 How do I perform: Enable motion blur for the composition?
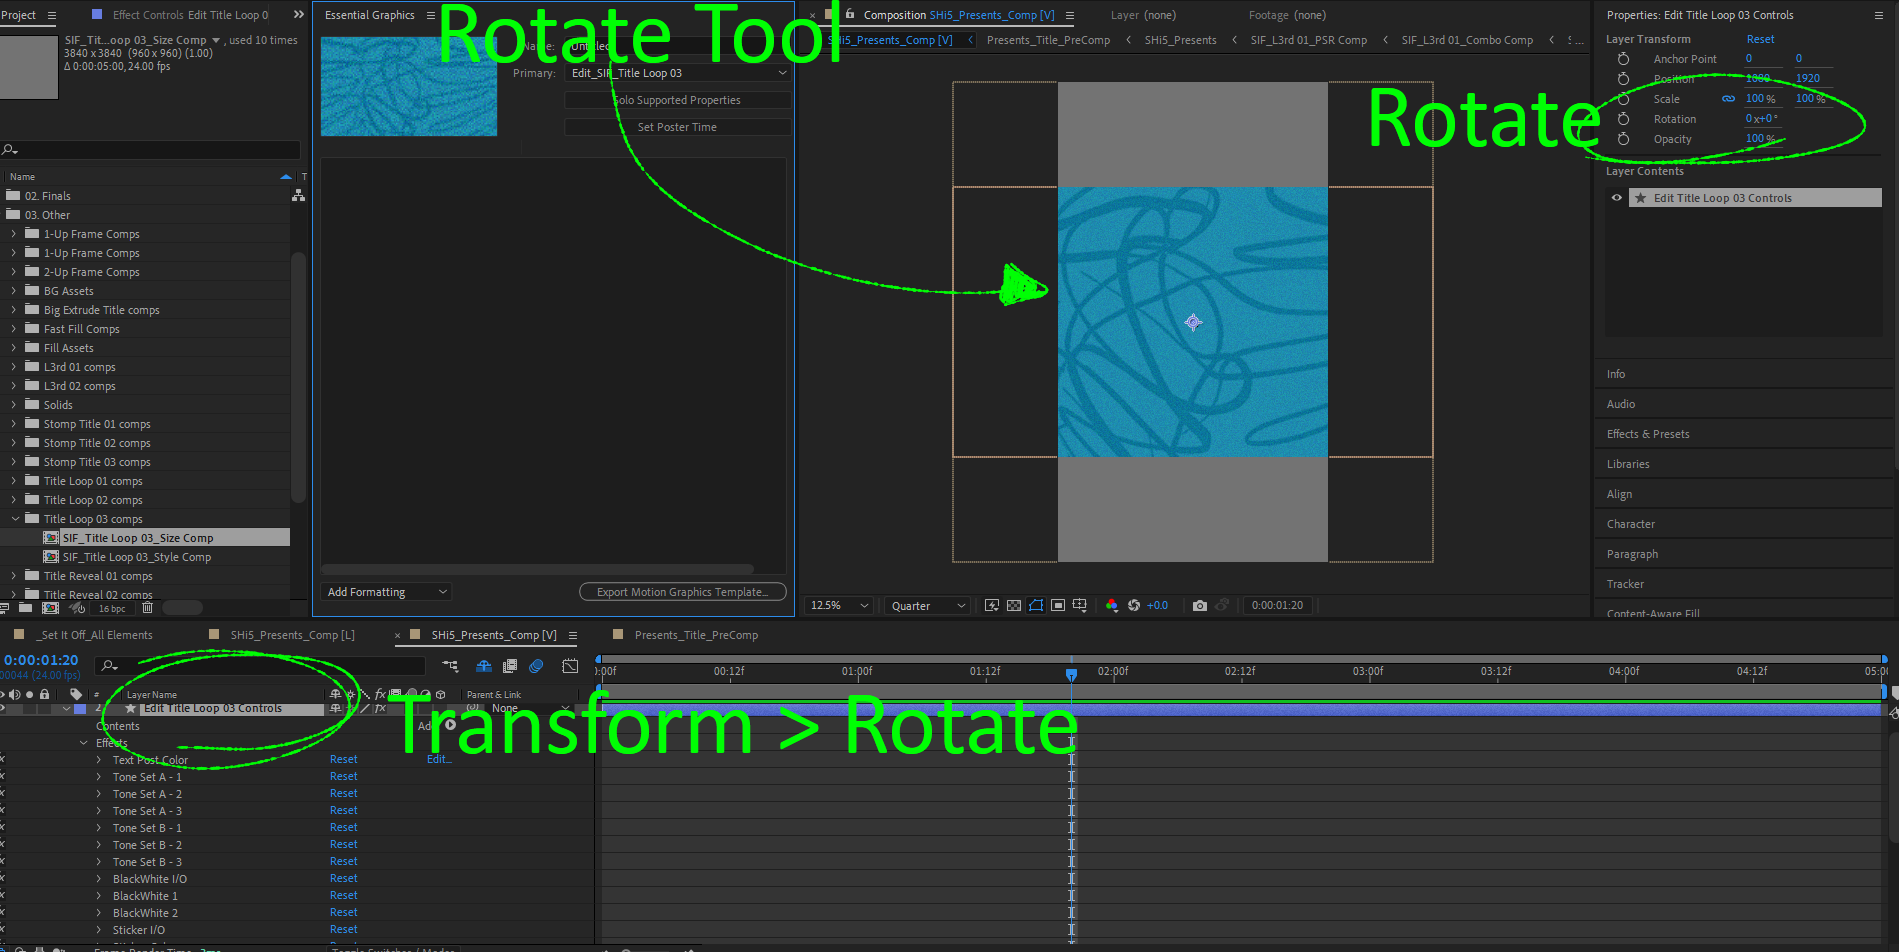coord(536,666)
